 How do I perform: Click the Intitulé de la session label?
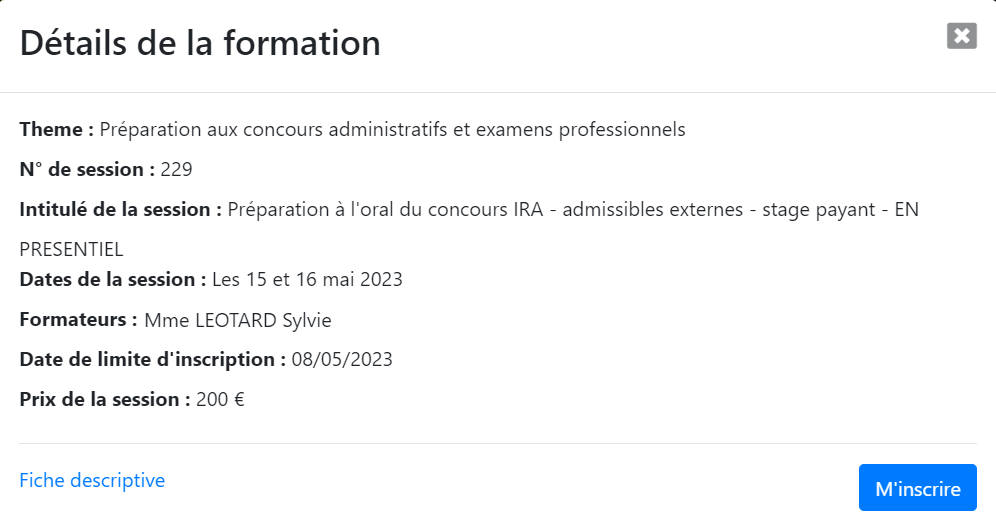point(121,209)
